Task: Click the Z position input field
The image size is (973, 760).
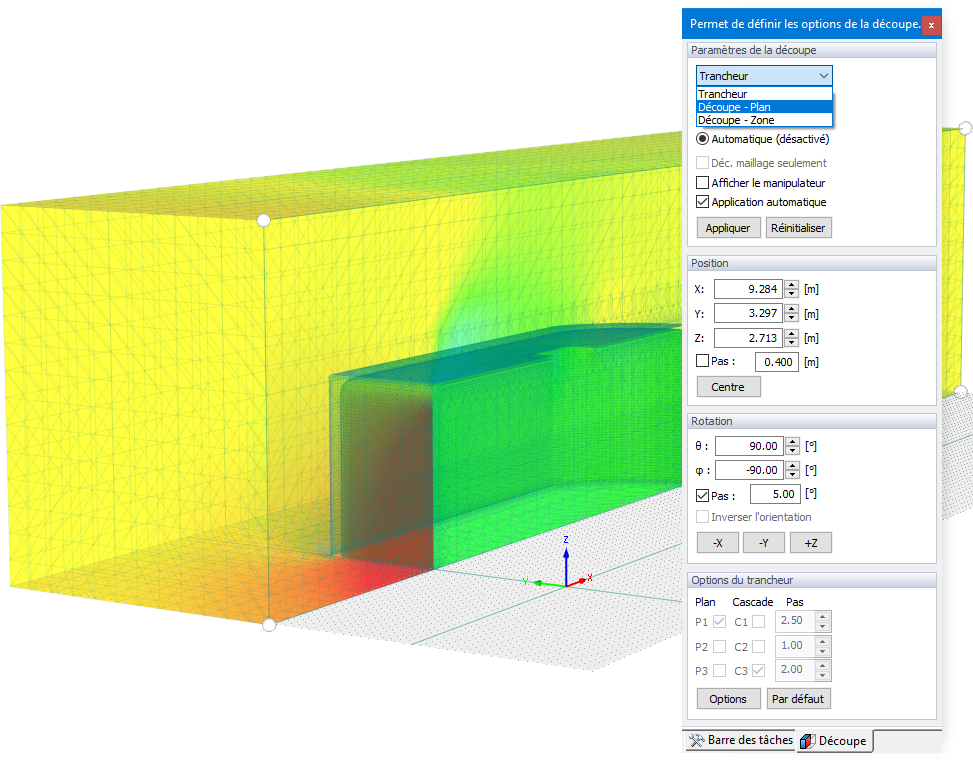Action: coord(748,338)
